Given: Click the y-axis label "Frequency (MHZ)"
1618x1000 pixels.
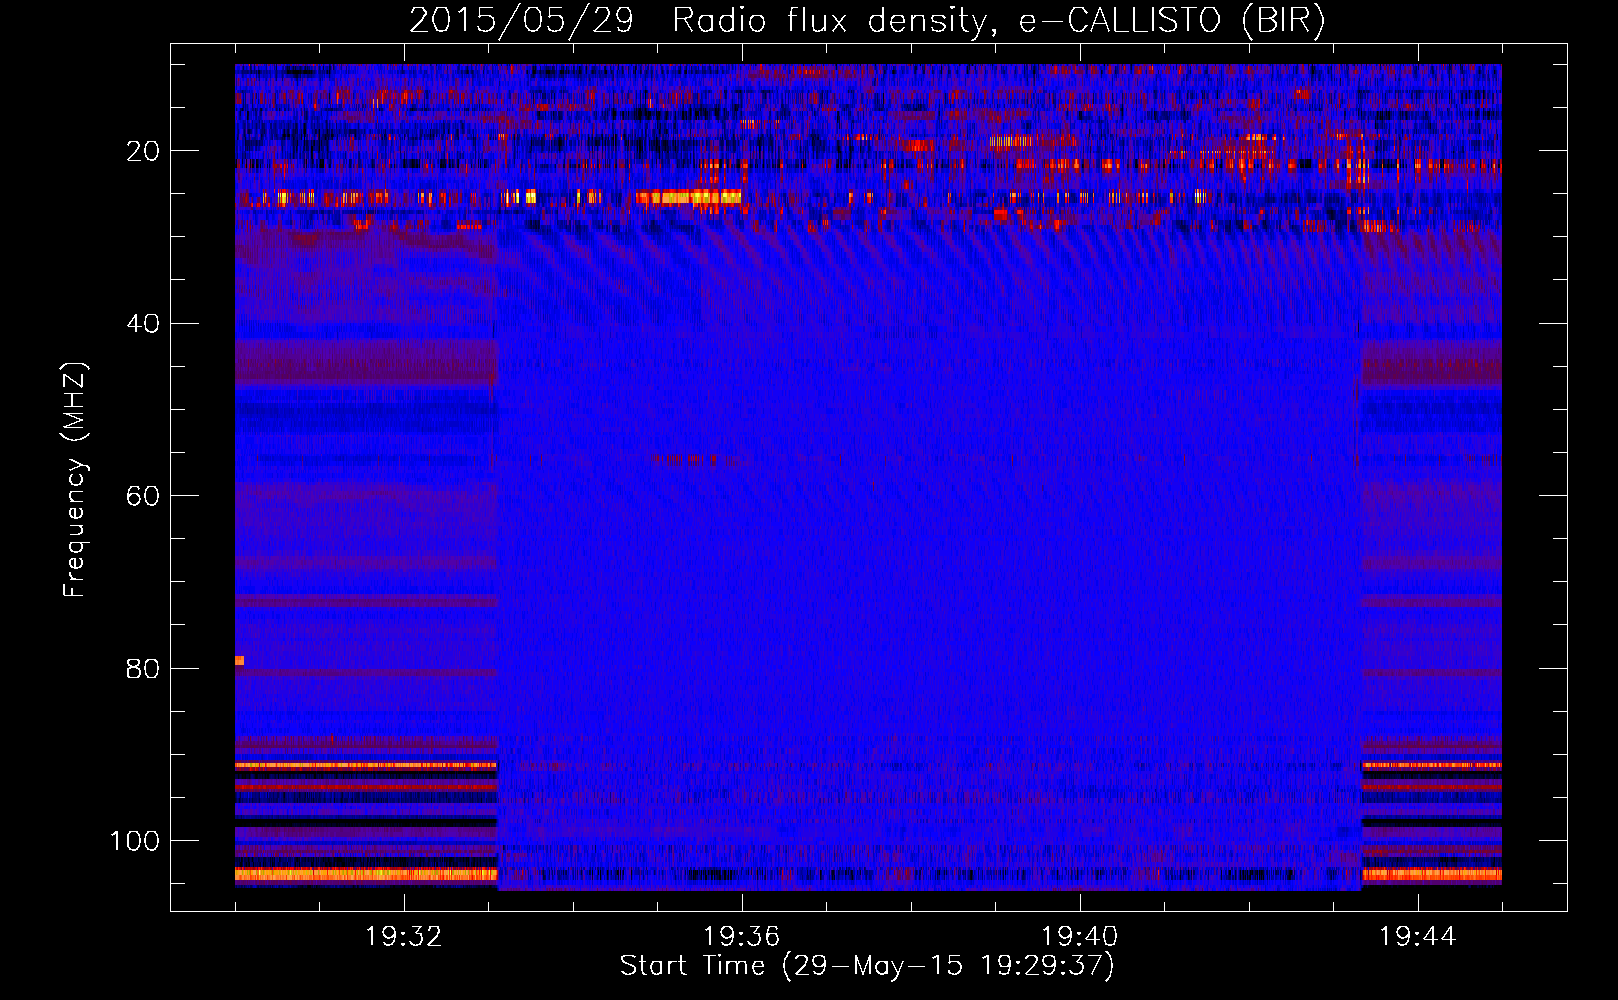Looking at the screenshot, I should click(76, 480).
